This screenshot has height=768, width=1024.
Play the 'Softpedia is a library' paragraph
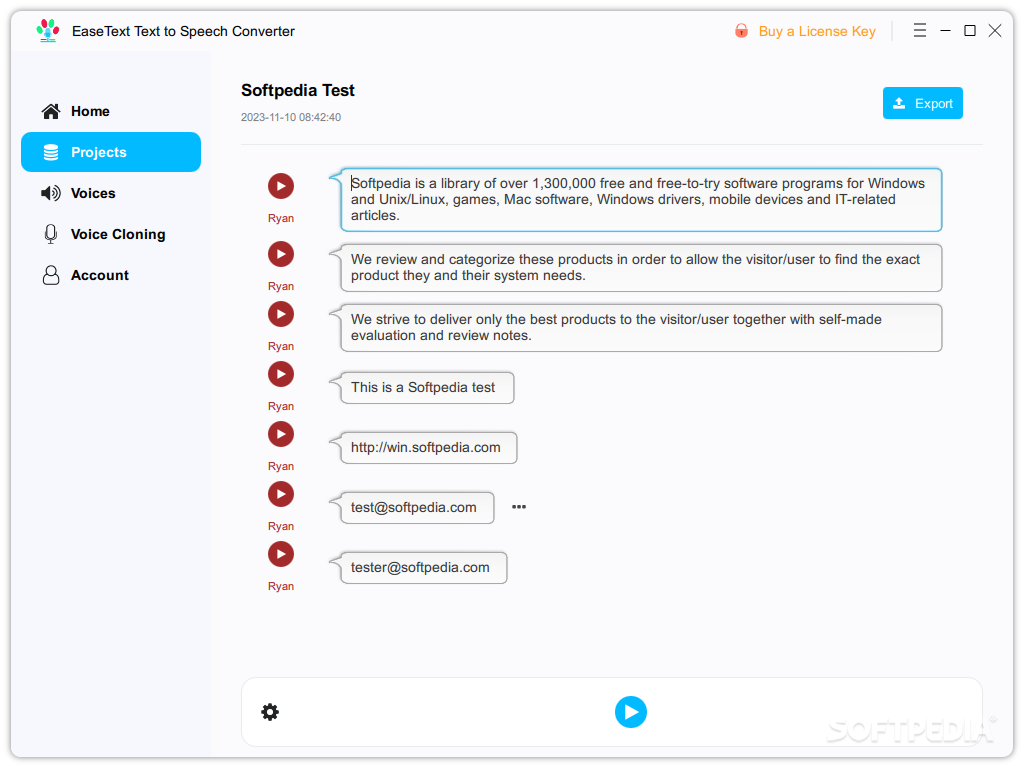point(281,186)
